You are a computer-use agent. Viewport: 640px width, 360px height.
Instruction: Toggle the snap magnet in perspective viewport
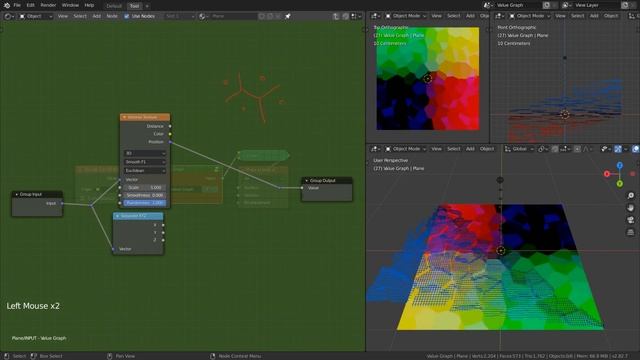click(x=555, y=149)
